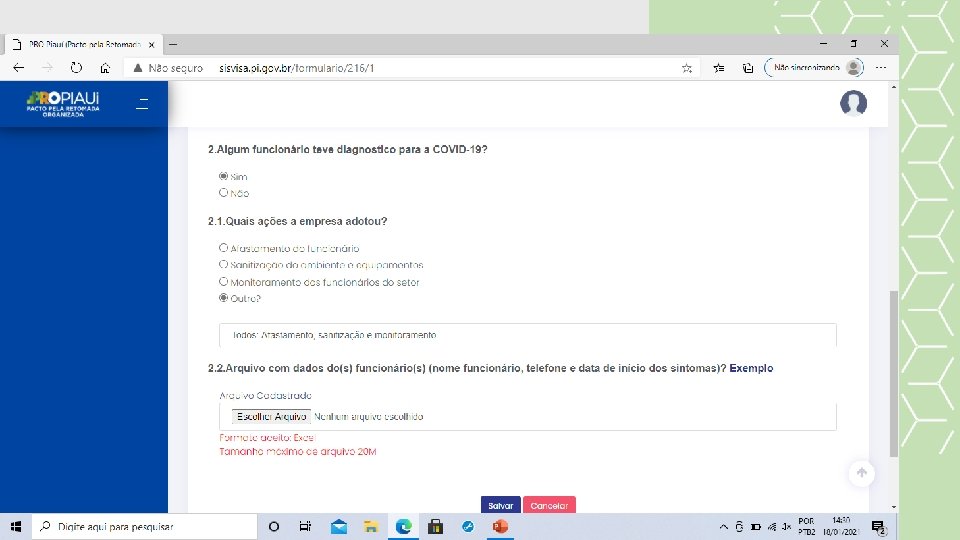Open a new browser tab
Screen dimensions: 960x540
coord(173,44)
